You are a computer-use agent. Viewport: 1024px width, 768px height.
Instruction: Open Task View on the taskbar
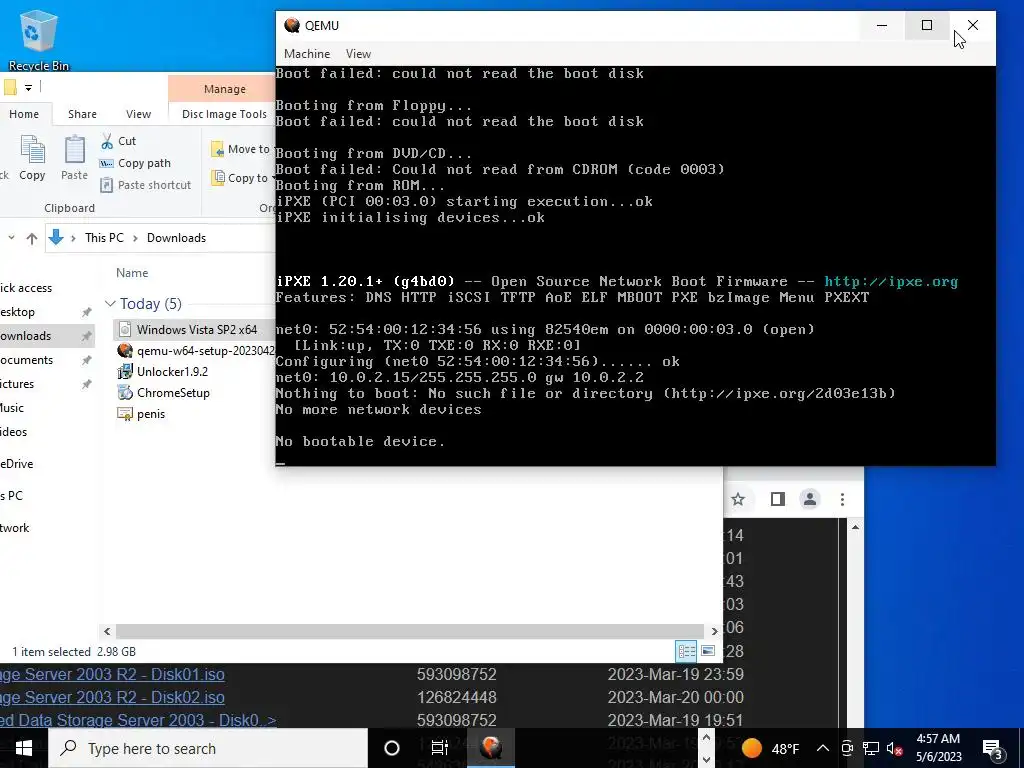[x=440, y=748]
